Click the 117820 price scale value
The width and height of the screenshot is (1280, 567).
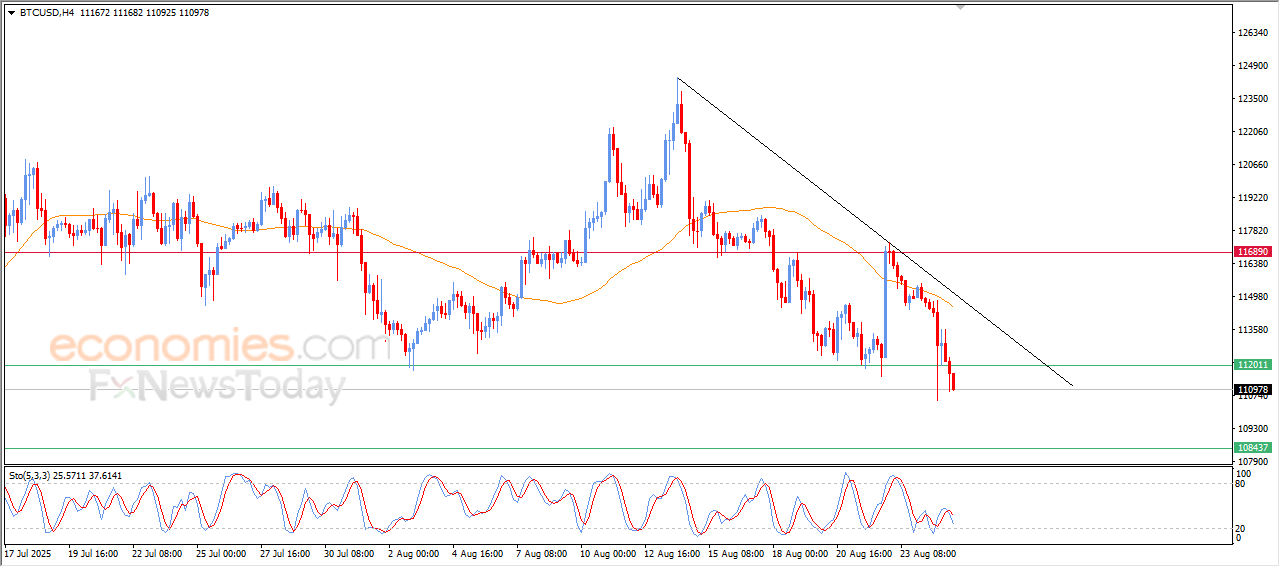pos(1253,231)
